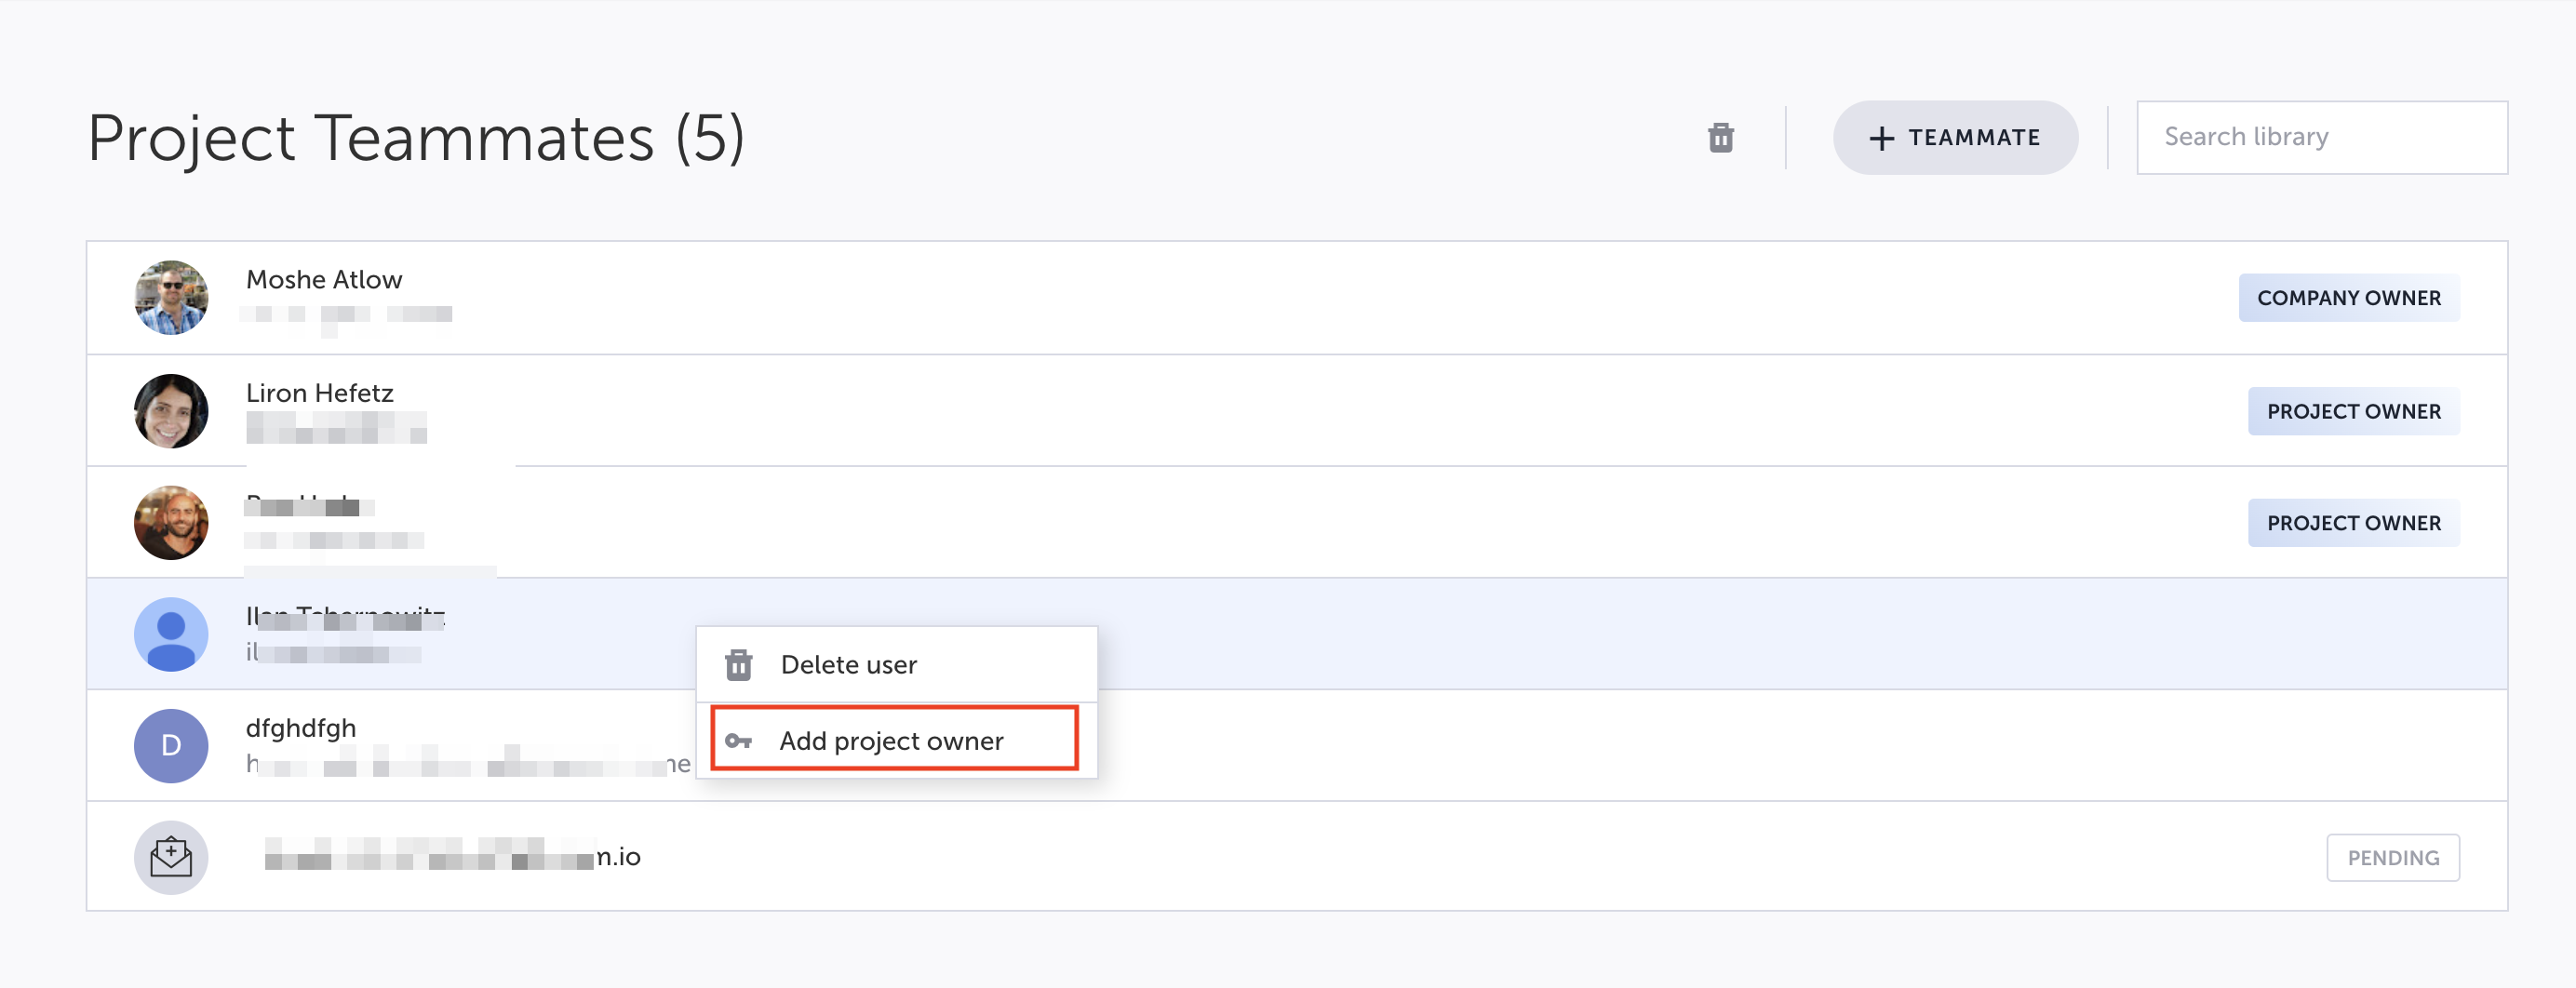Screen dimensions: 2576x988
Task: Click the pending invite envelope icon
Action: (171, 857)
